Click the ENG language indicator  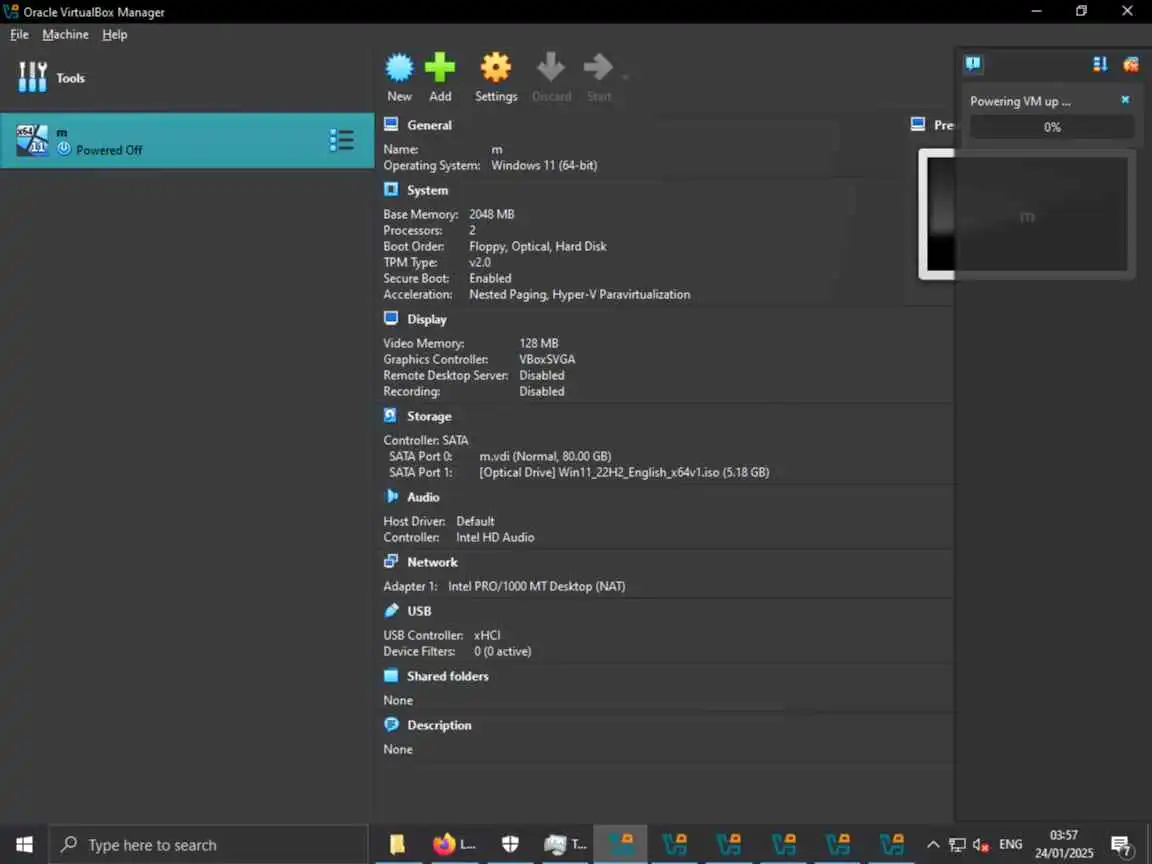pos(1010,844)
